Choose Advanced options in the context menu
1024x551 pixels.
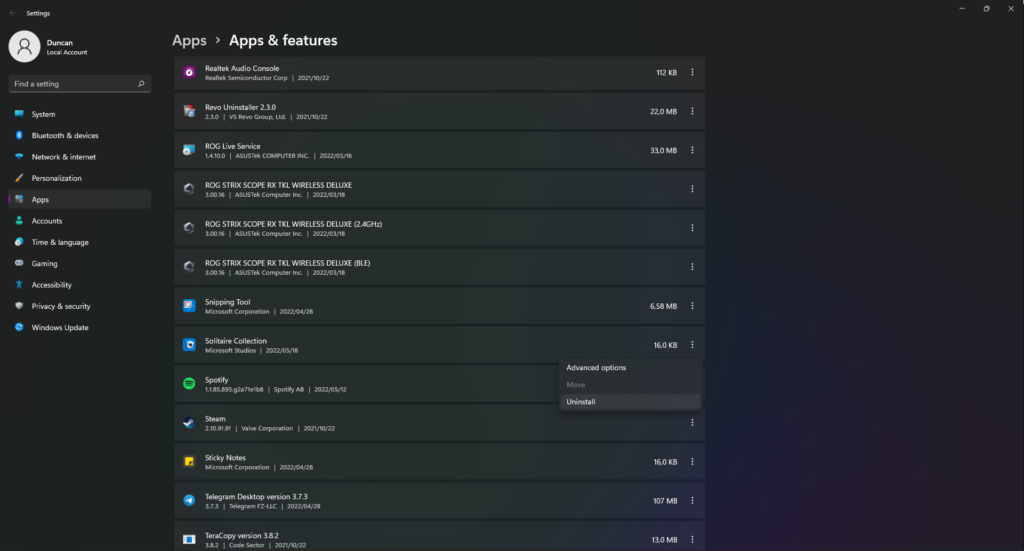596,368
